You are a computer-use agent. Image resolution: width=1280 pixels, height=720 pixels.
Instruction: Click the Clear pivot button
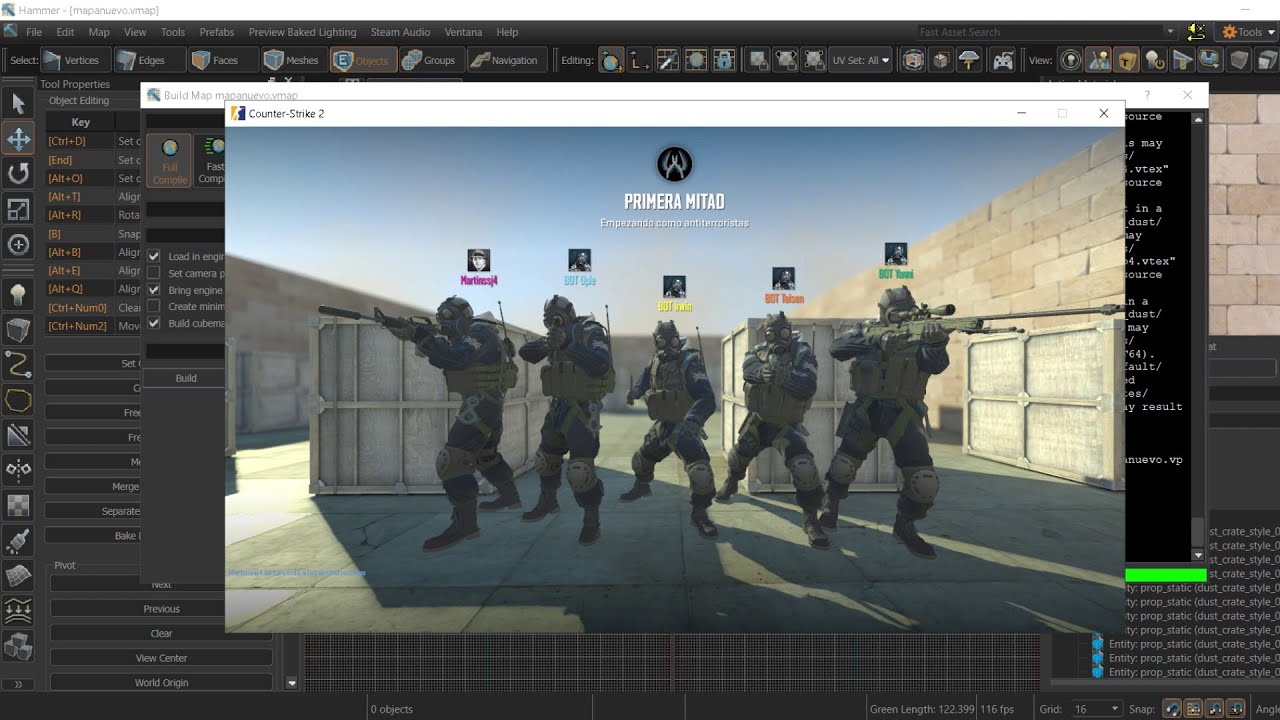coord(161,633)
